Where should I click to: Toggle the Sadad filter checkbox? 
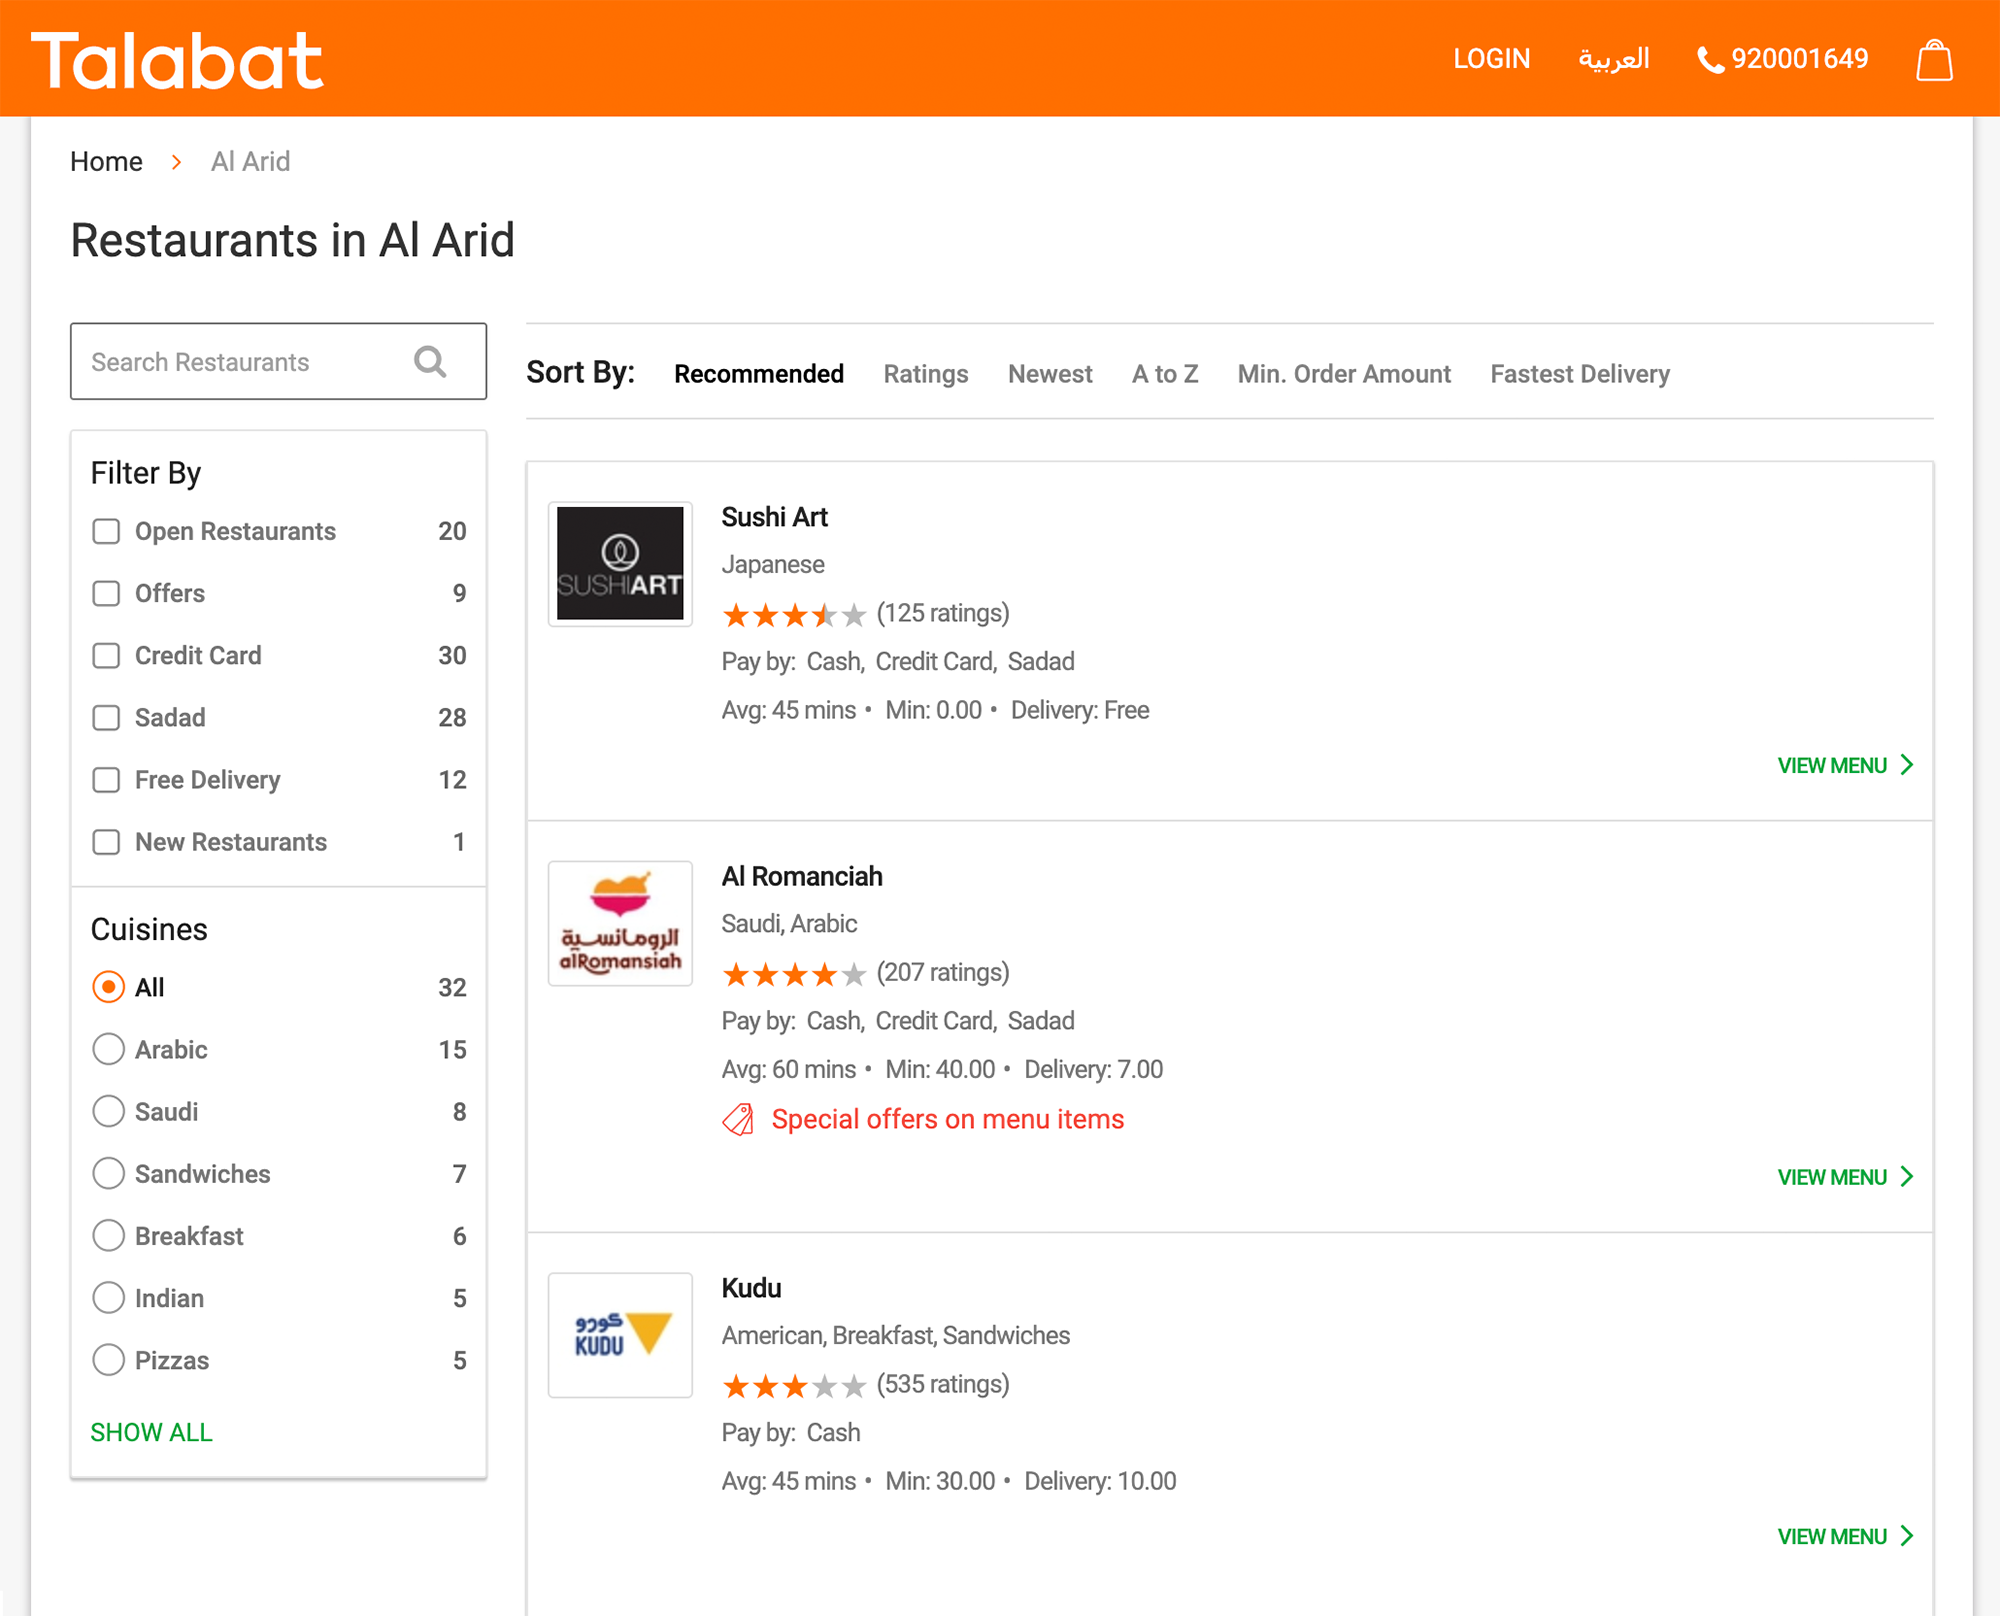point(106,717)
